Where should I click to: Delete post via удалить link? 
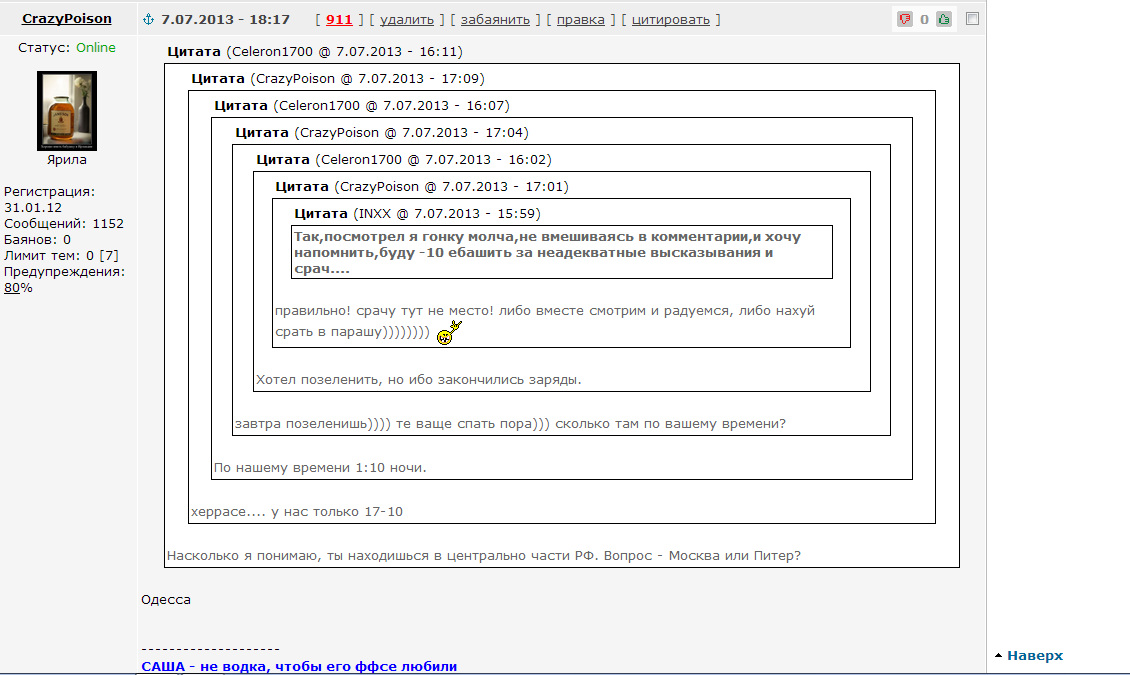[406, 20]
